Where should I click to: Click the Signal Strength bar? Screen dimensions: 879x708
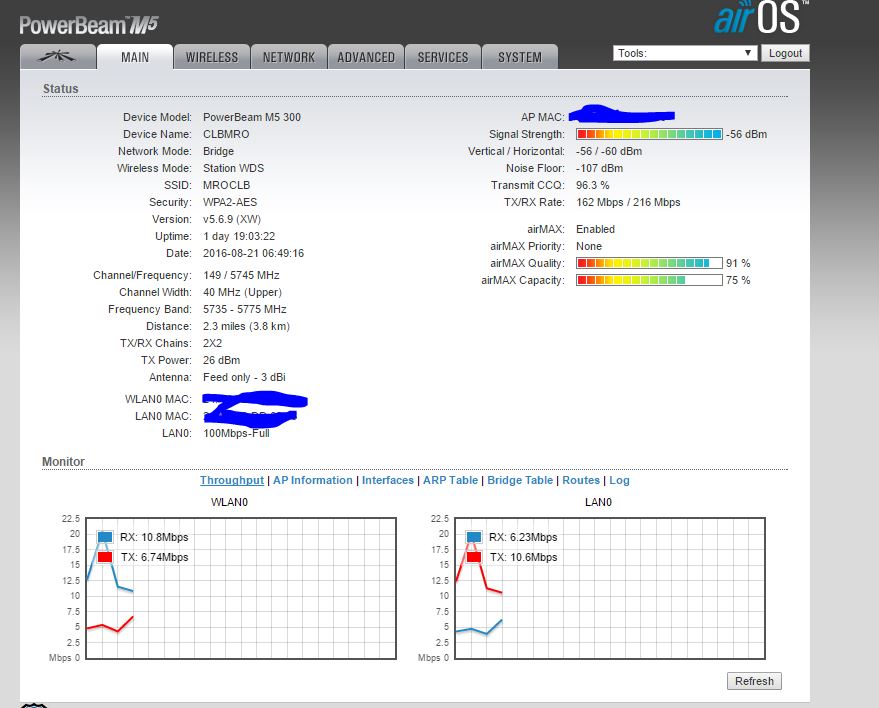(649, 134)
